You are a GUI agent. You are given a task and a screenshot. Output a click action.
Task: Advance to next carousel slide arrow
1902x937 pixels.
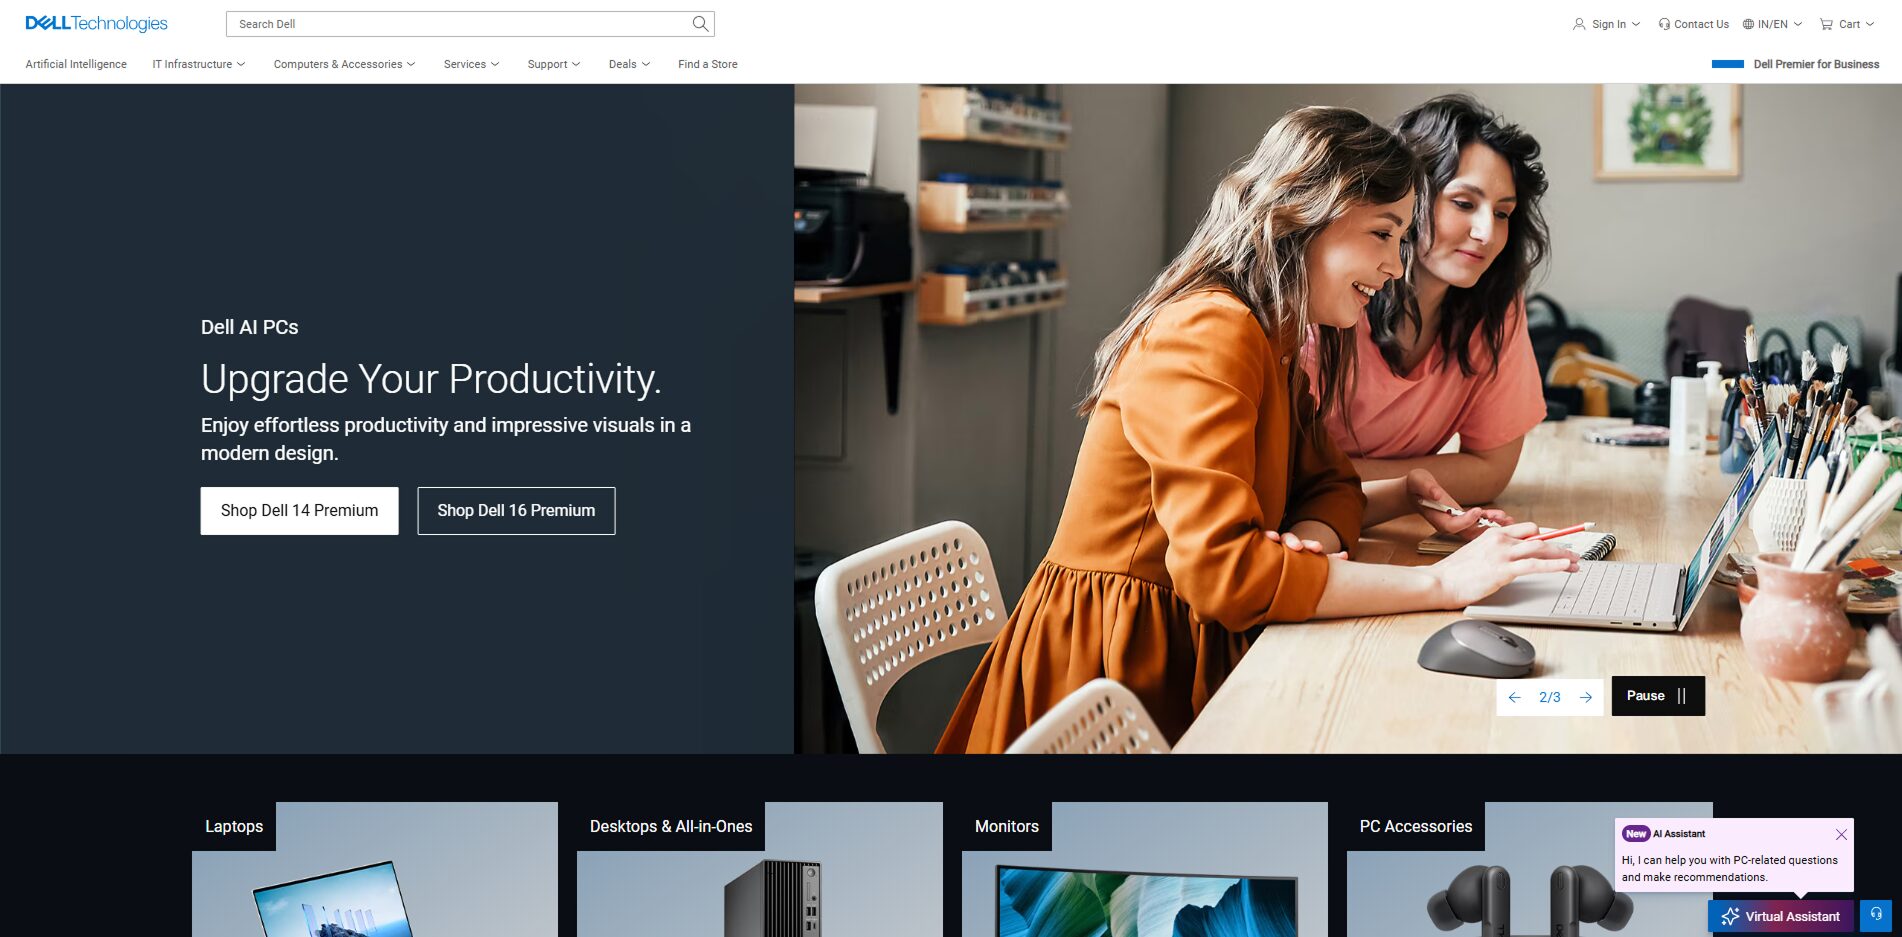point(1586,697)
